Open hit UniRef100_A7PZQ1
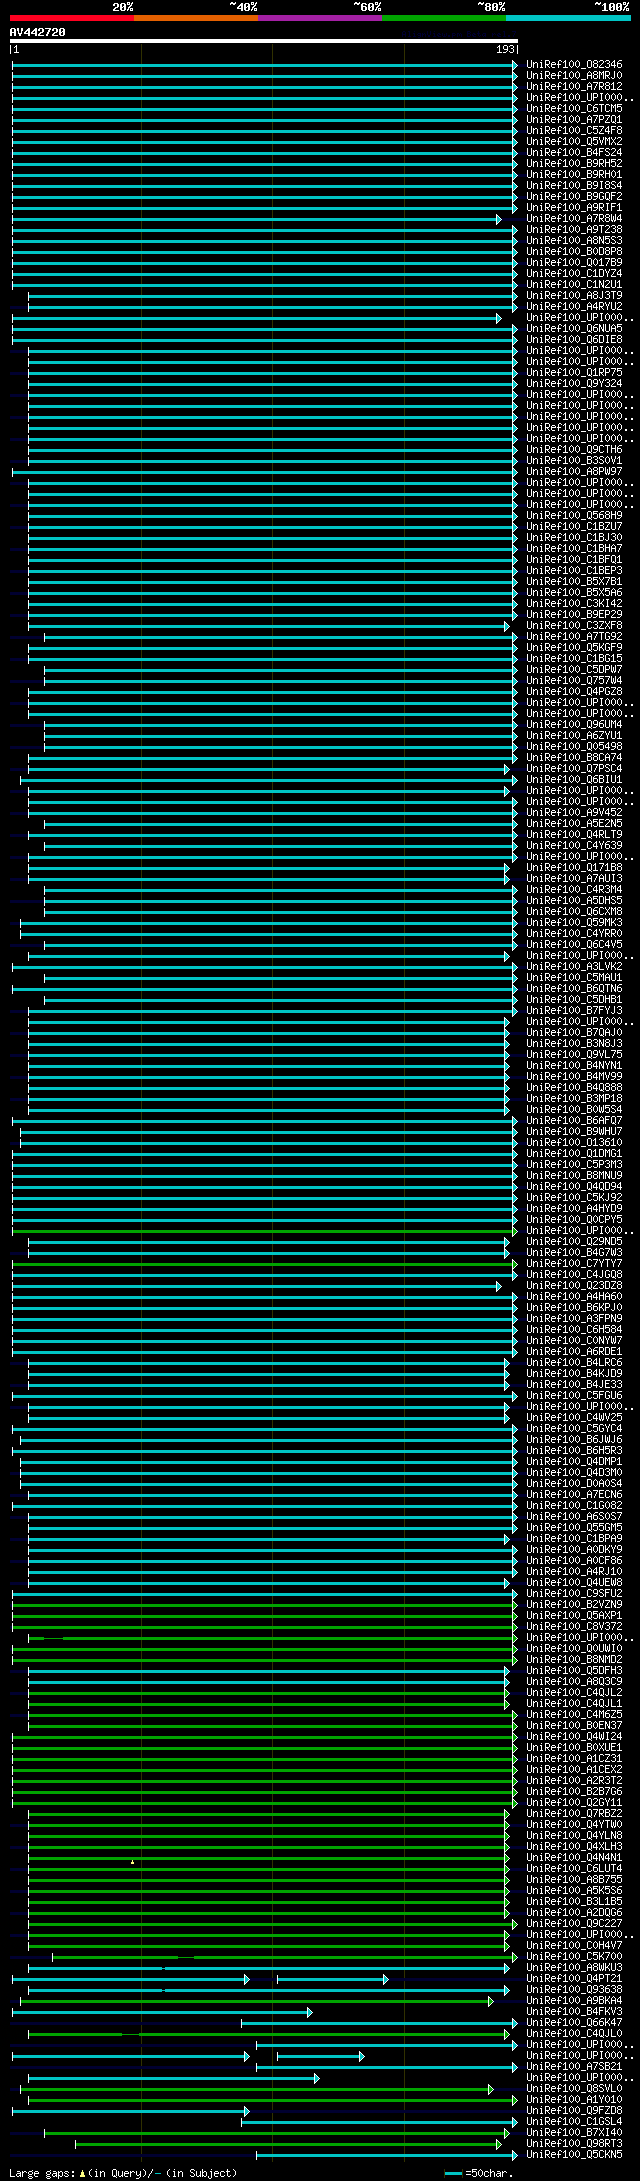This screenshot has height=2181, width=640. click(574, 119)
